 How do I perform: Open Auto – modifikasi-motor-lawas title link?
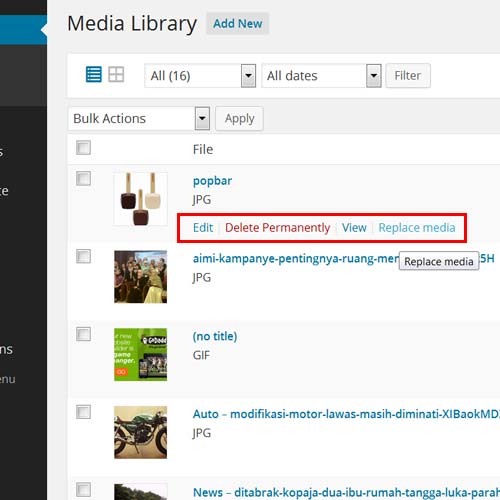(x=346, y=414)
